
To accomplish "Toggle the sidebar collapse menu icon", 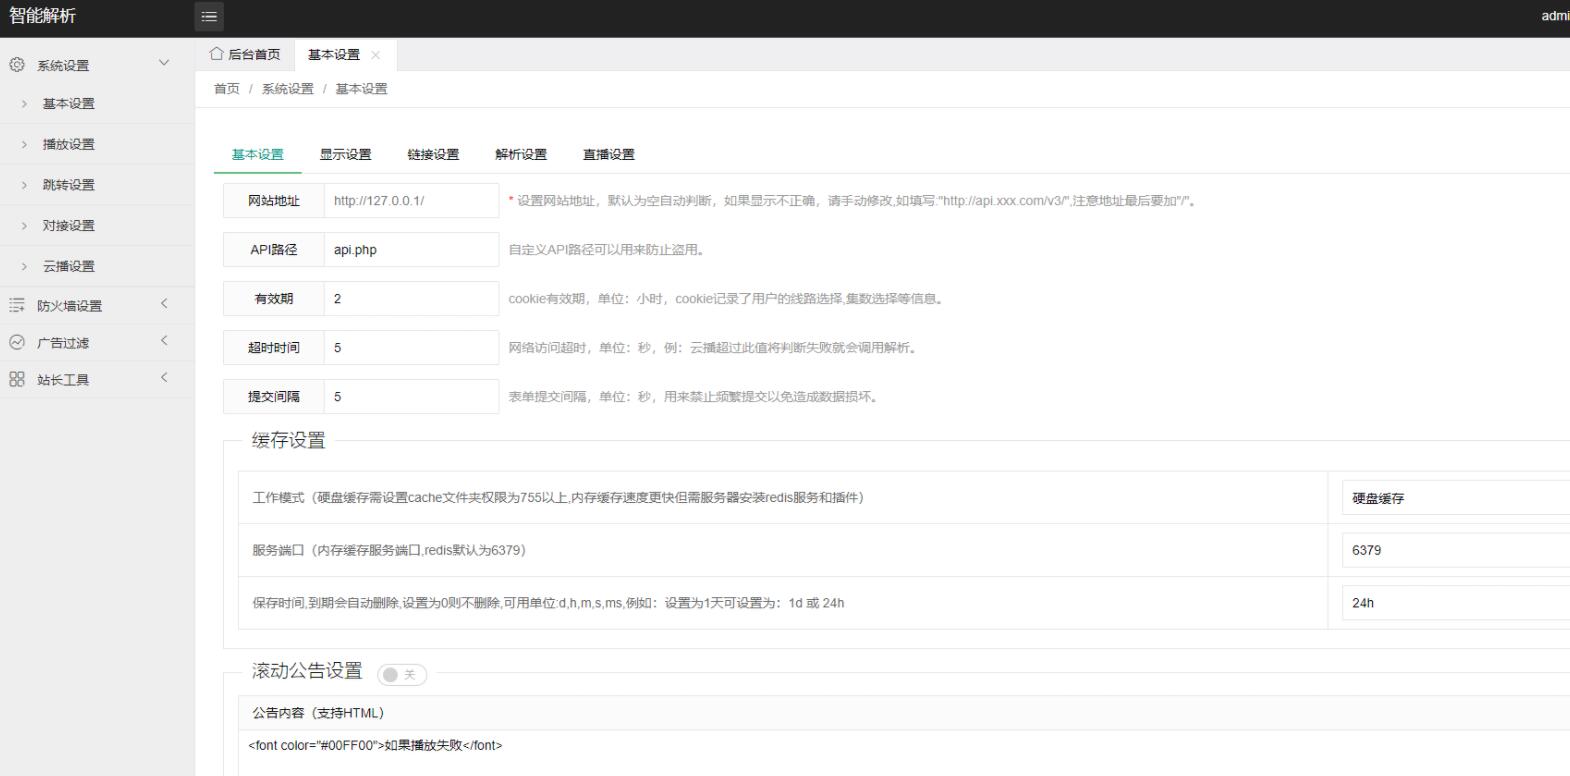I will (x=209, y=16).
